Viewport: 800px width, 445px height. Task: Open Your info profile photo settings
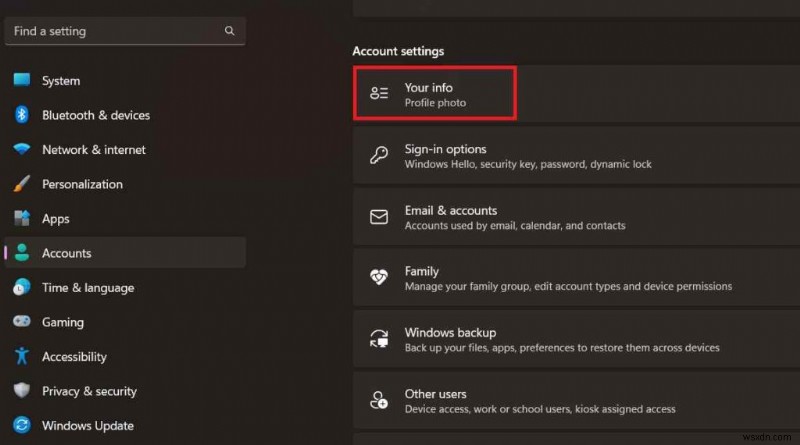(576, 93)
